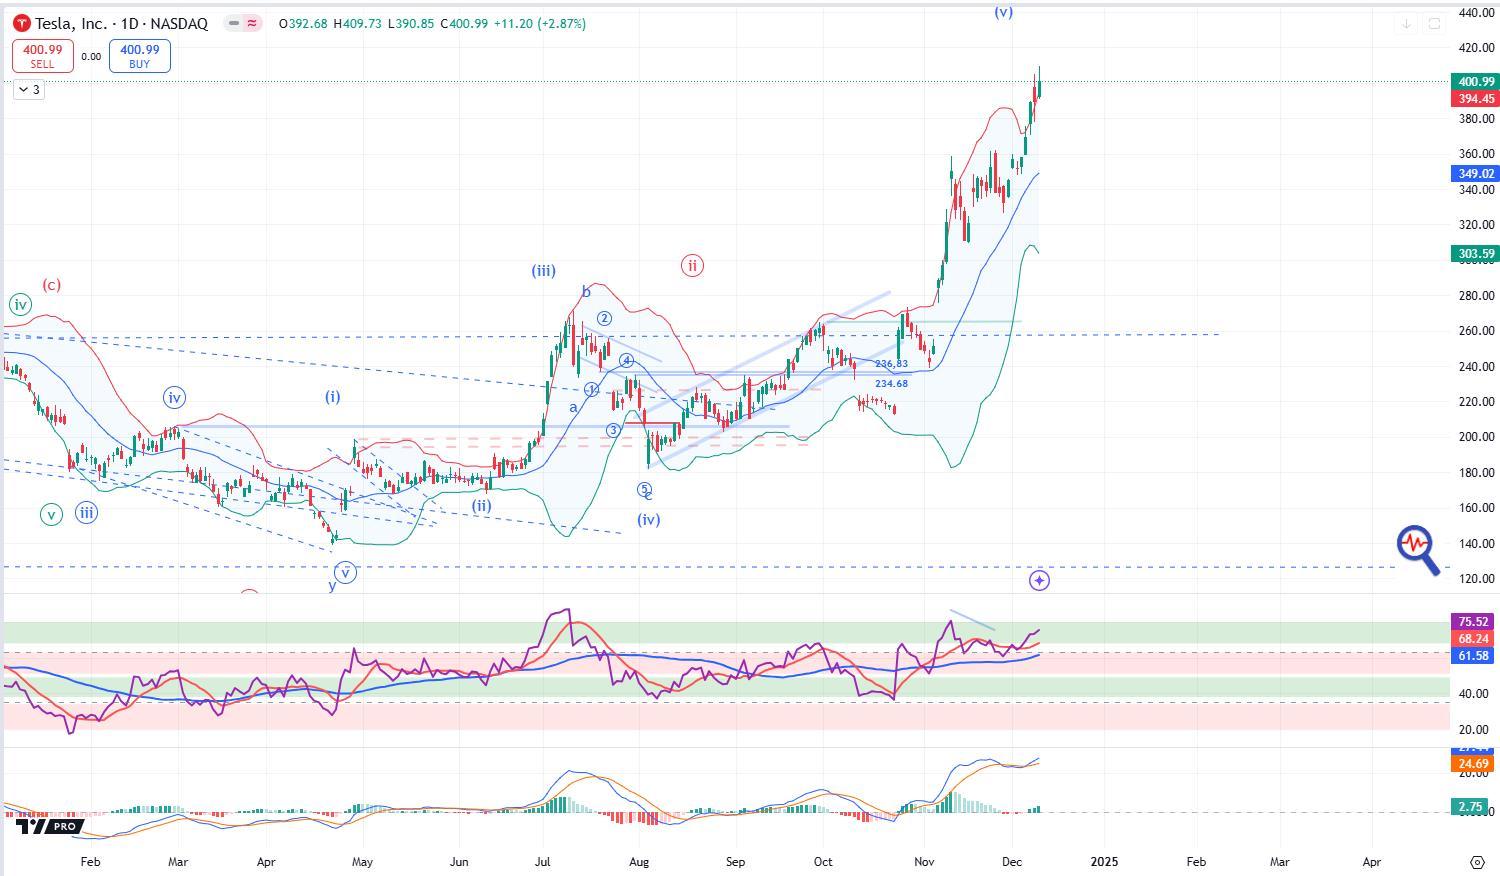Select the blue (iv) wave label below August low
The image size is (1500, 876).
649,520
